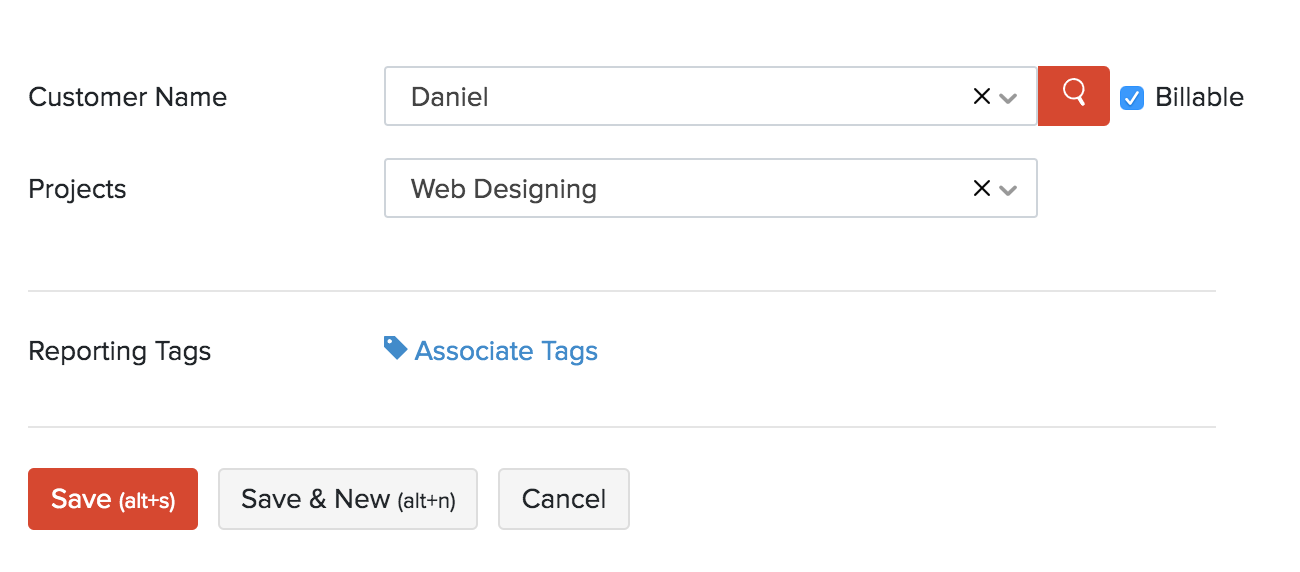This screenshot has height=572, width=1300.
Task: Click into the Daniel customer field
Action: point(680,96)
